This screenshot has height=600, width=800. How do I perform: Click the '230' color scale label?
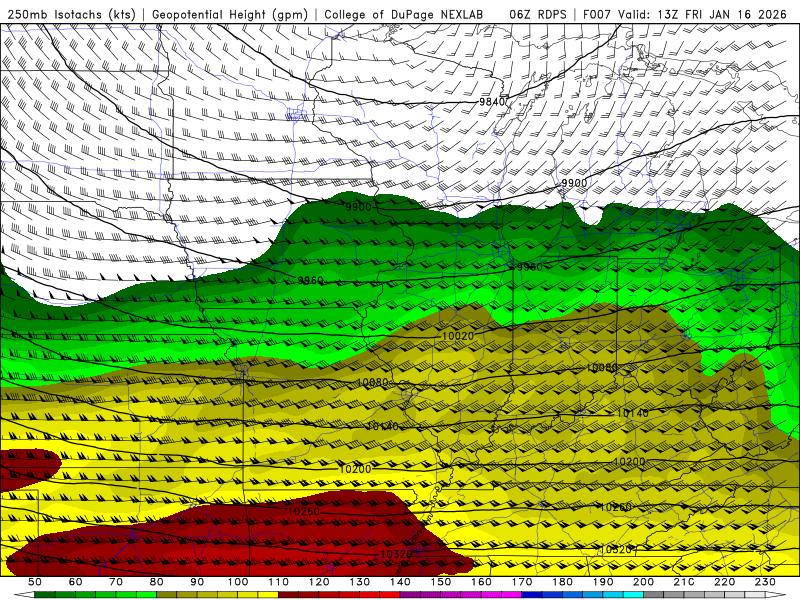pos(765,582)
